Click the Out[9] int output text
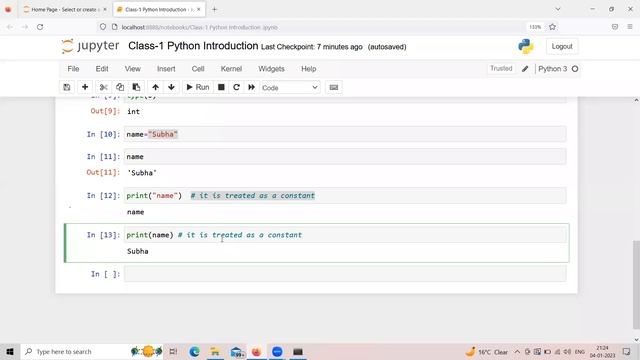 [133, 111]
